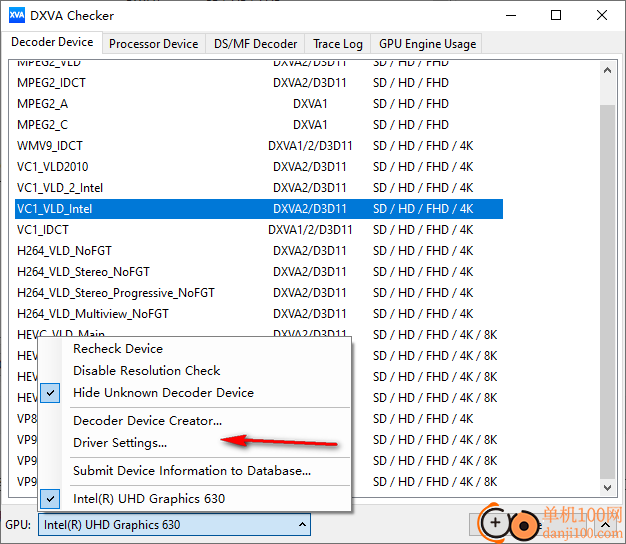Minimize the DXVA Checker window
This screenshot has width=626, height=544.
[511, 16]
